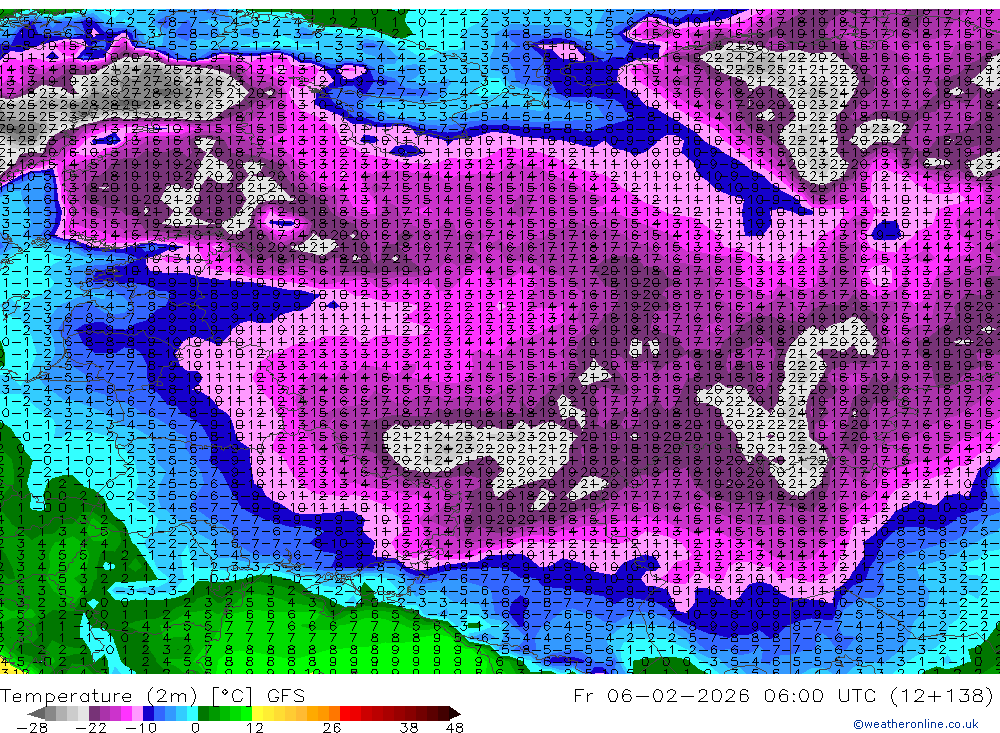1000x733 pixels.
Task: Click the -28 value on color scale
Action: point(32,727)
